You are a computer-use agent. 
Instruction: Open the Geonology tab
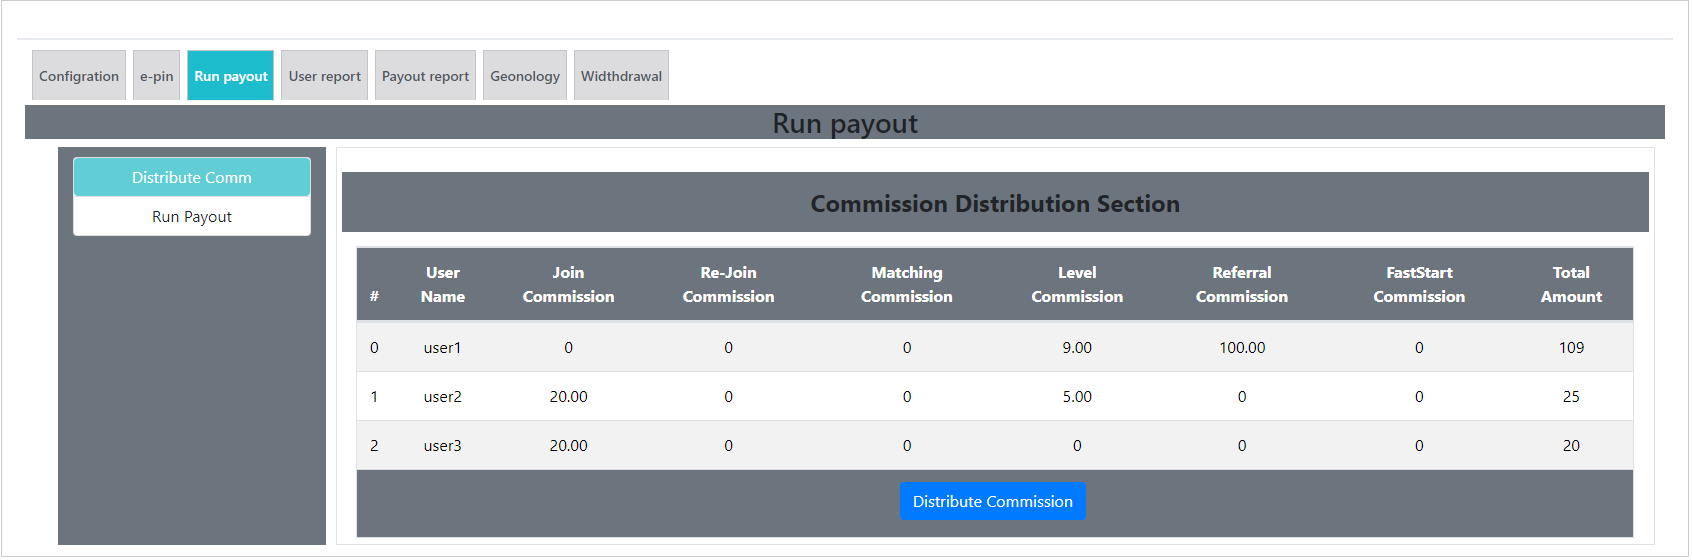tap(525, 76)
